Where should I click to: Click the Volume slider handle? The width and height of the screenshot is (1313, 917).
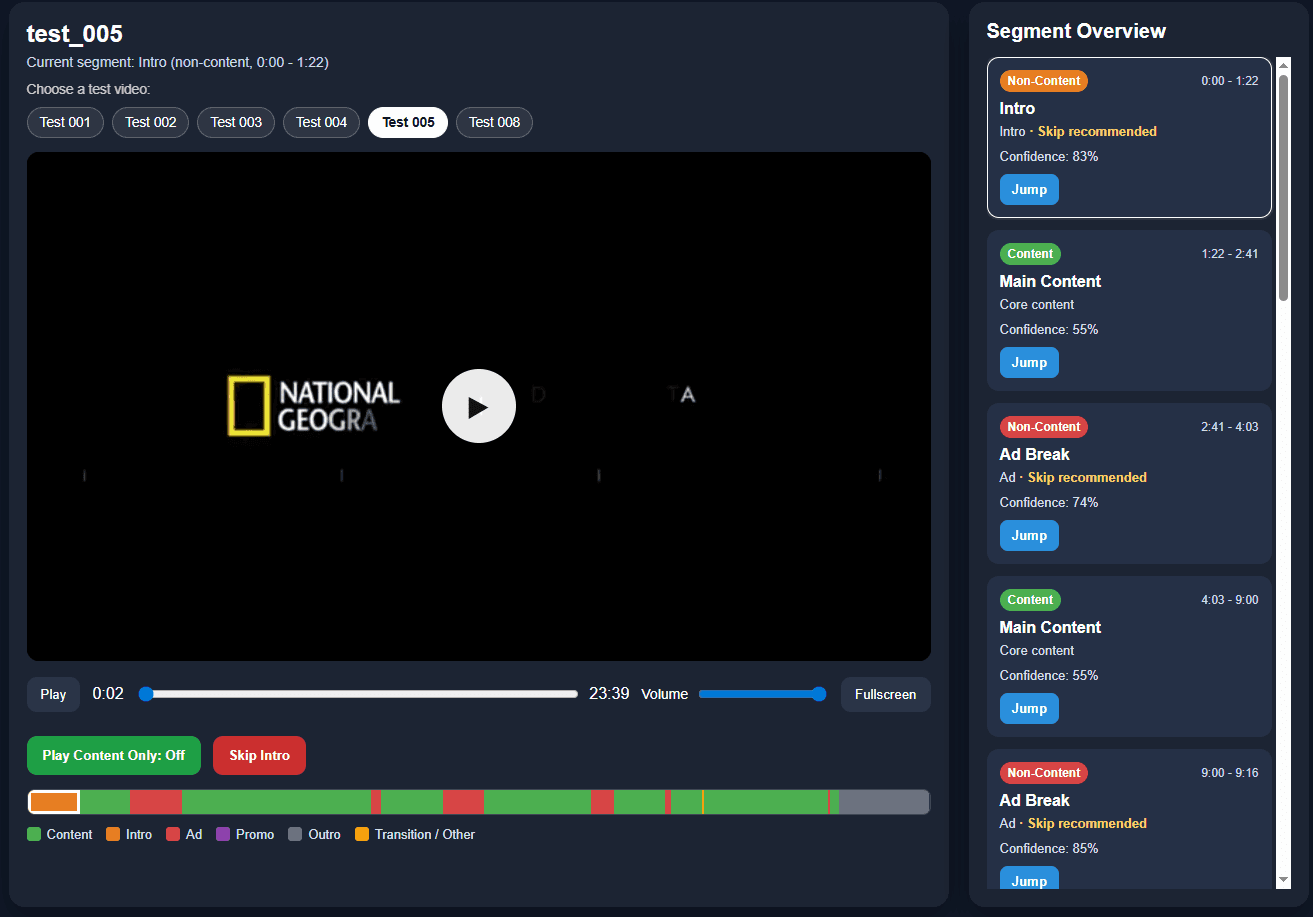[819, 694]
